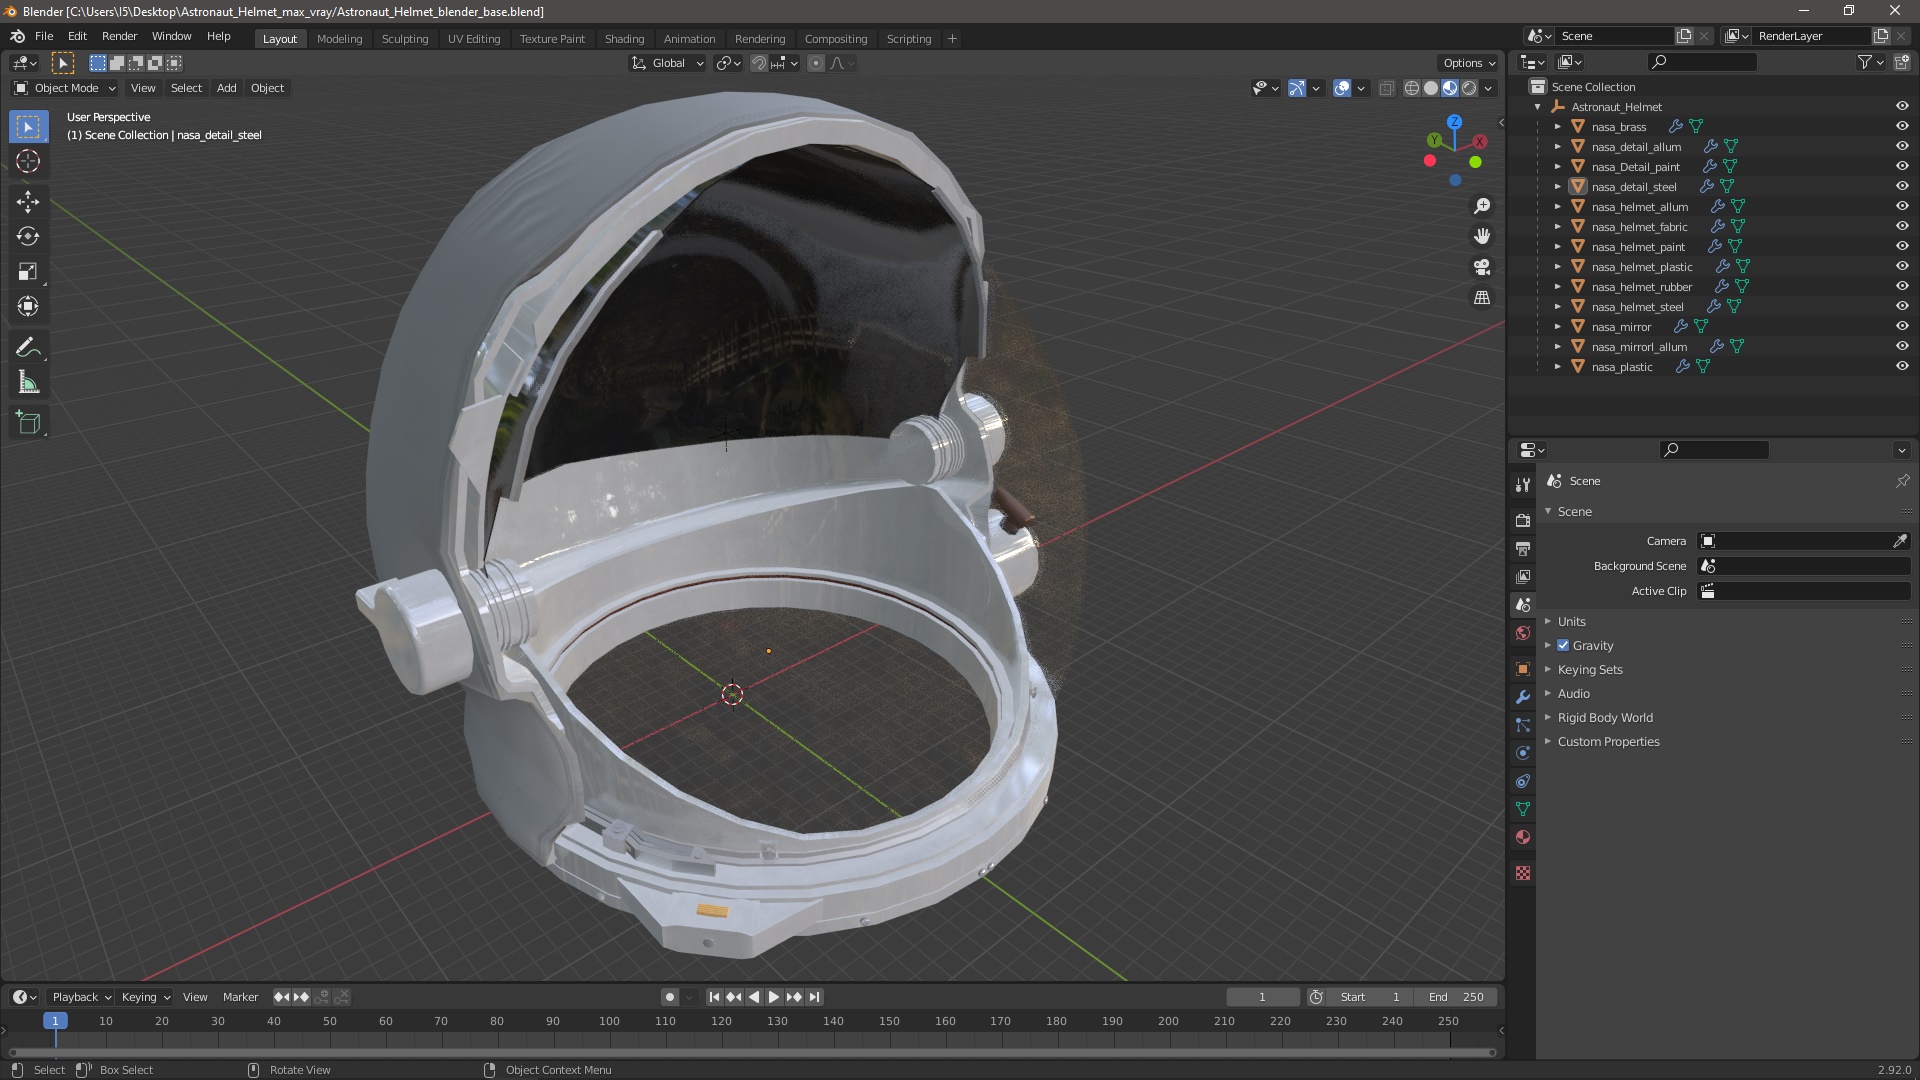This screenshot has height=1080, width=1920.
Task: Open the Options dropdown in viewport
Action: tap(1469, 63)
